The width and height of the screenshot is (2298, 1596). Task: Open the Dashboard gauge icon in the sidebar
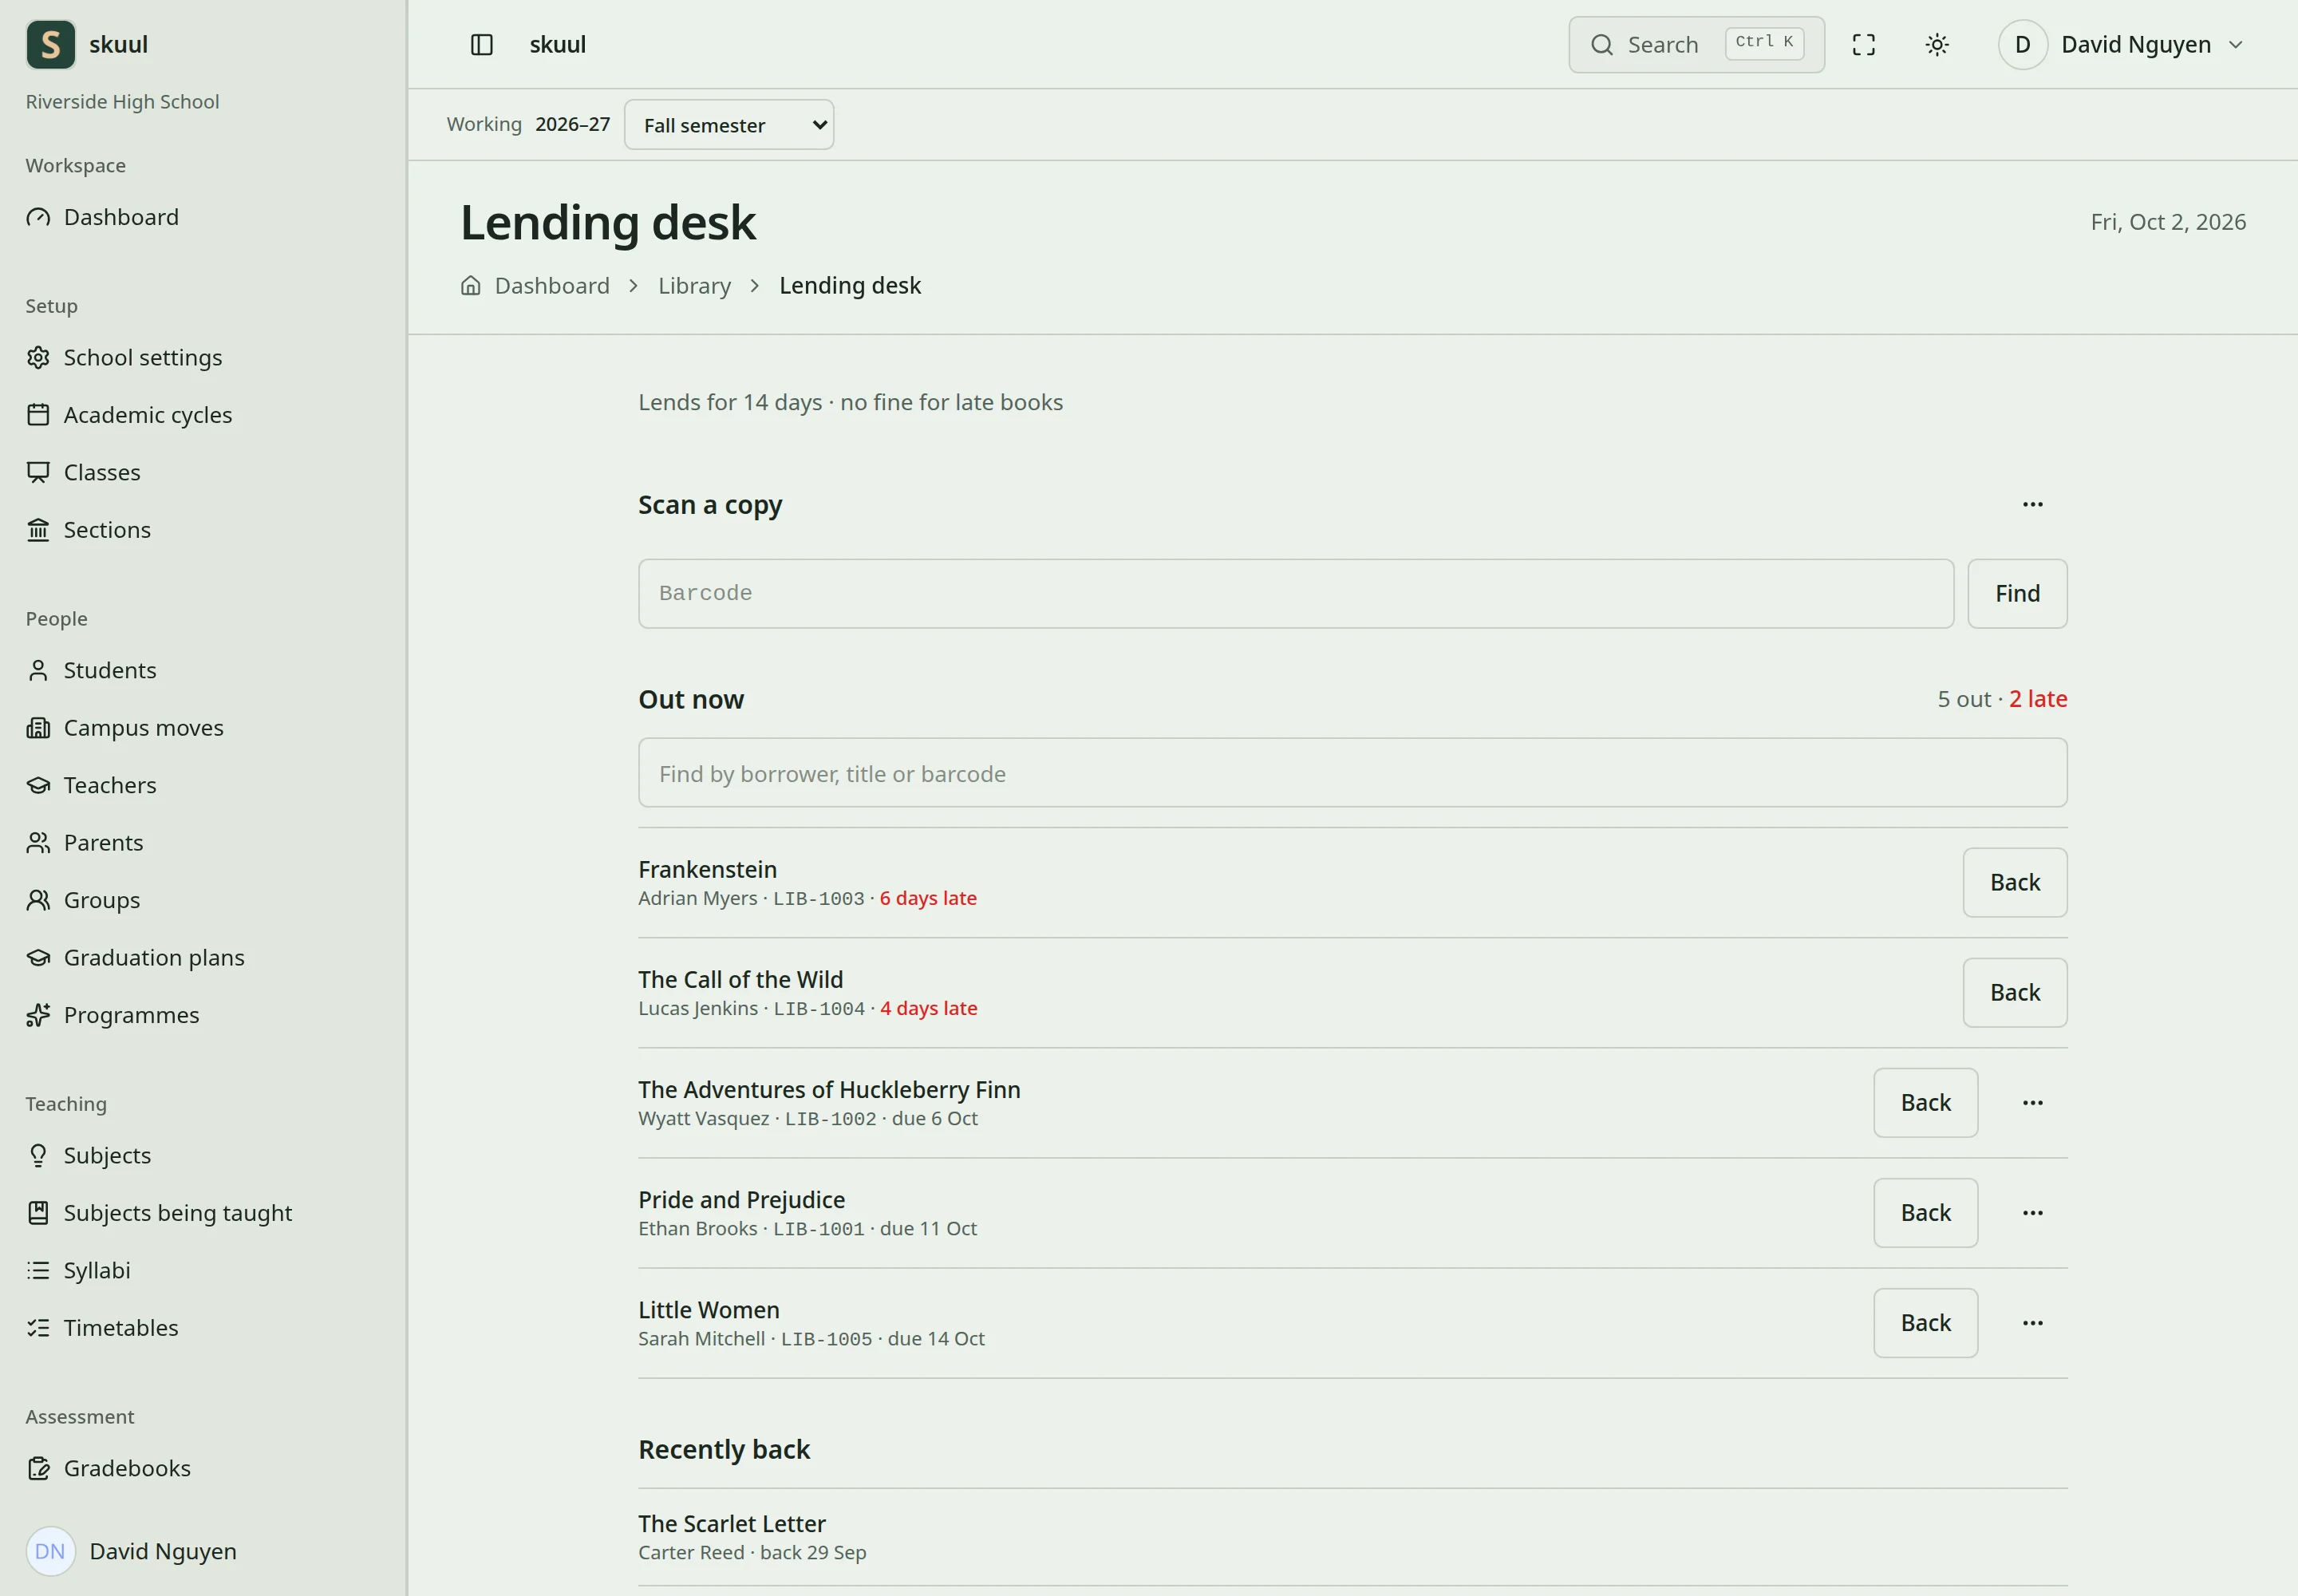tap(38, 217)
